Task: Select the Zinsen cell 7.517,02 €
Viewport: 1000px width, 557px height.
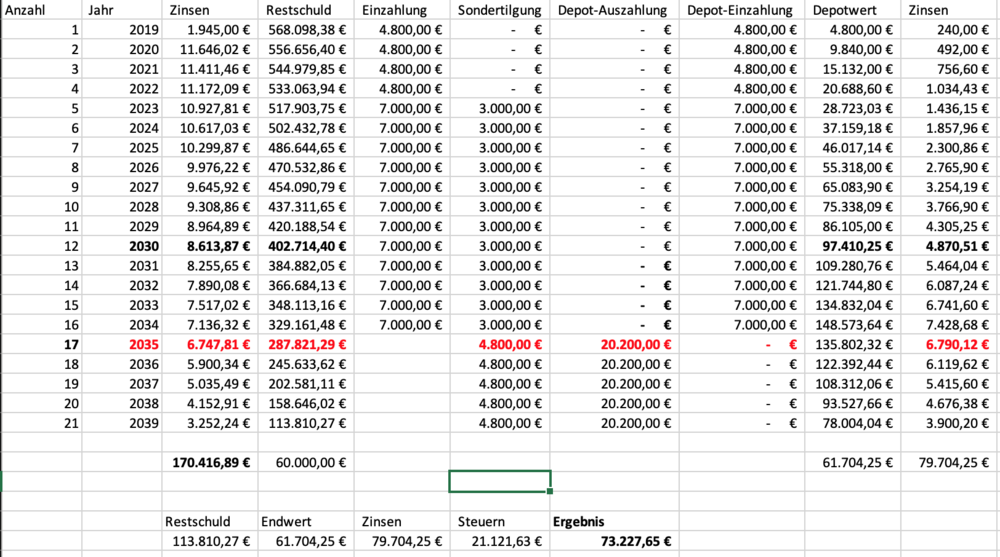Action: [x=210, y=306]
